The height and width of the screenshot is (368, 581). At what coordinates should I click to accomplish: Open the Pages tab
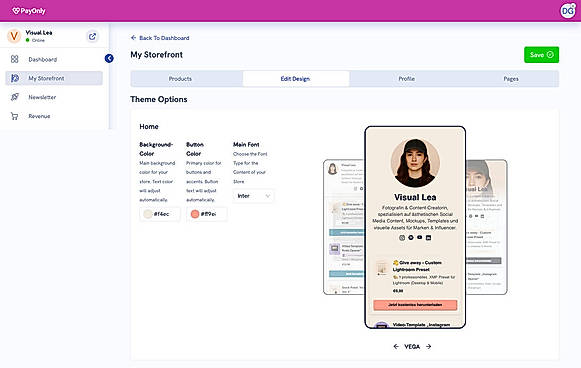[x=511, y=79]
